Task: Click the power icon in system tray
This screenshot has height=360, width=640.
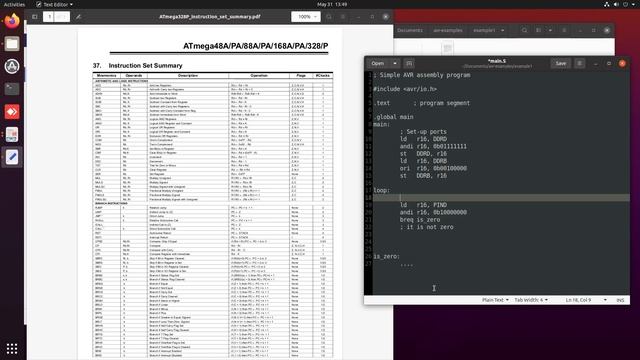Action: pyautogui.click(x=625, y=4)
